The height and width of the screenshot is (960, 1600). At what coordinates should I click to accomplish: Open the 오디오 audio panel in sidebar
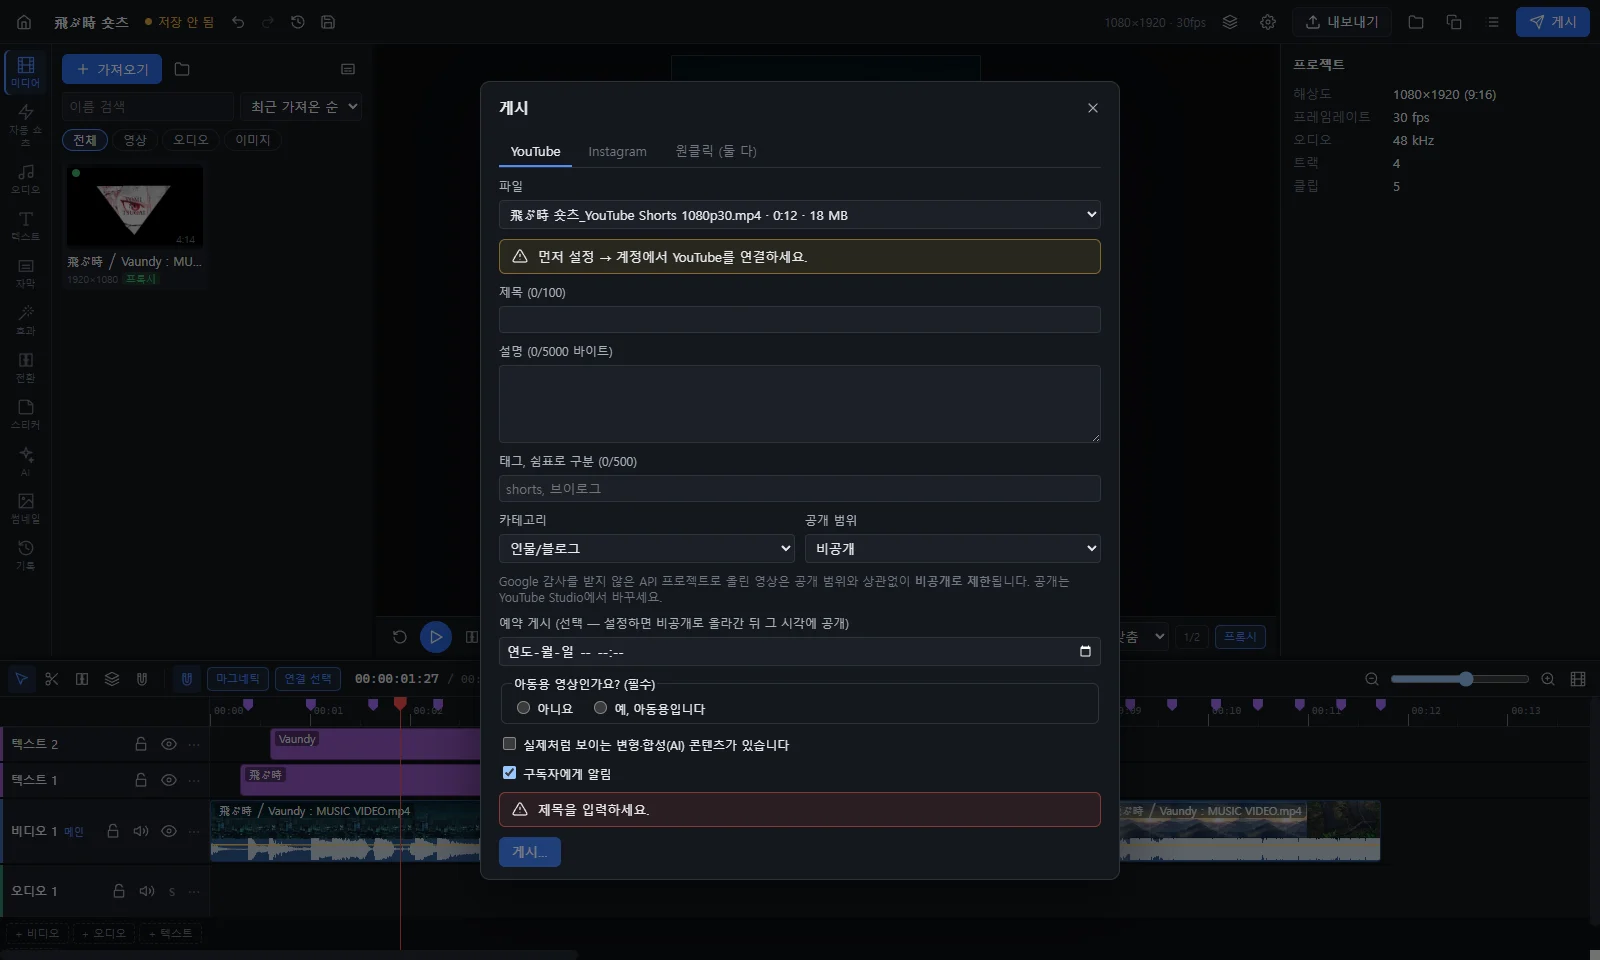click(26, 178)
